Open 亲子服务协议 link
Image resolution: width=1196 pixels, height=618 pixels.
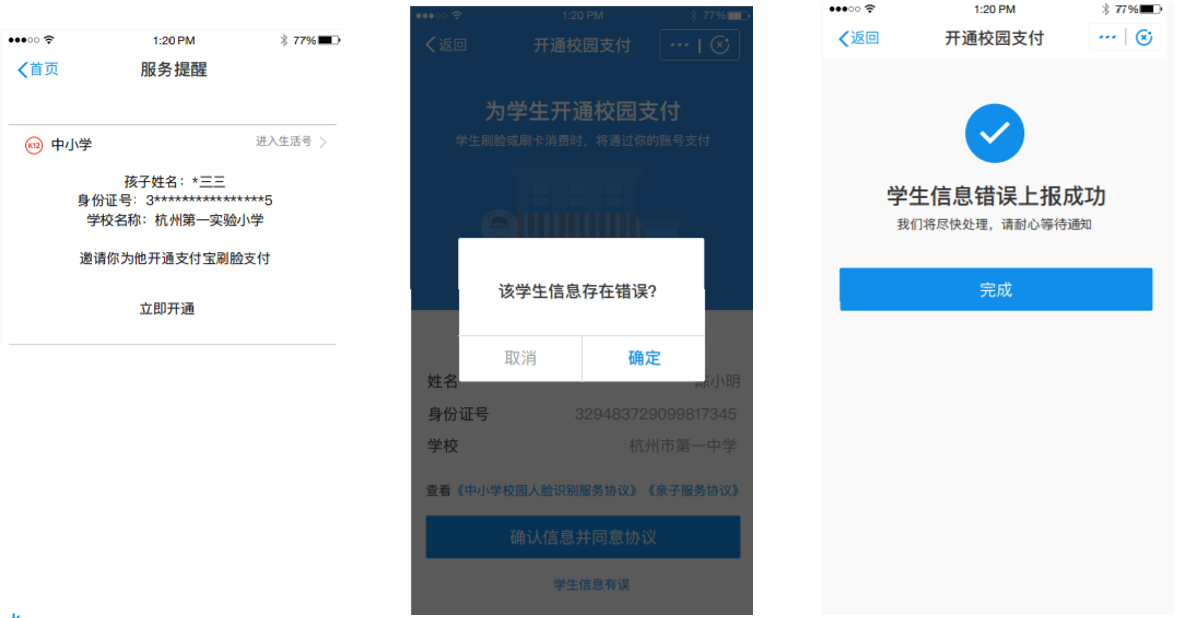(x=693, y=491)
